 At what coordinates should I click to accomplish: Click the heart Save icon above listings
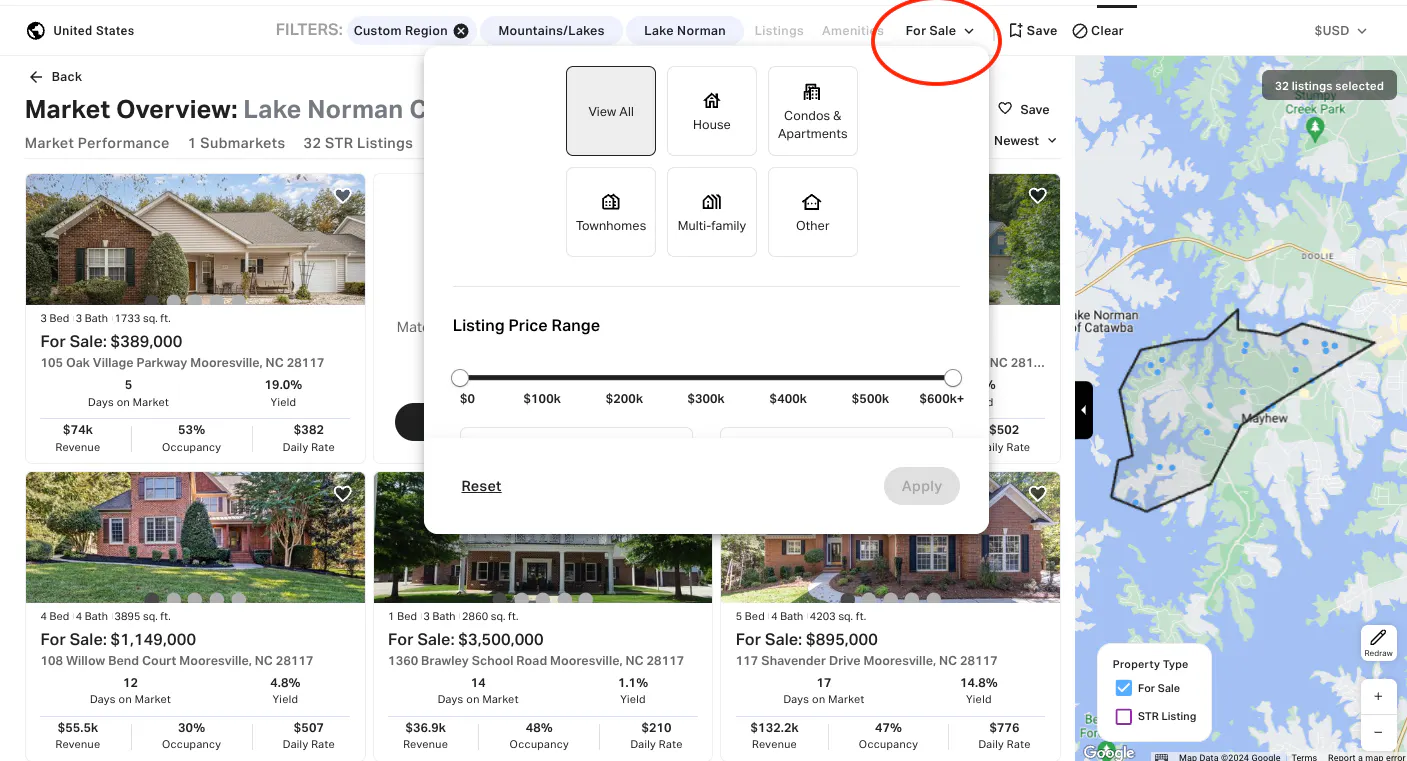click(1006, 109)
